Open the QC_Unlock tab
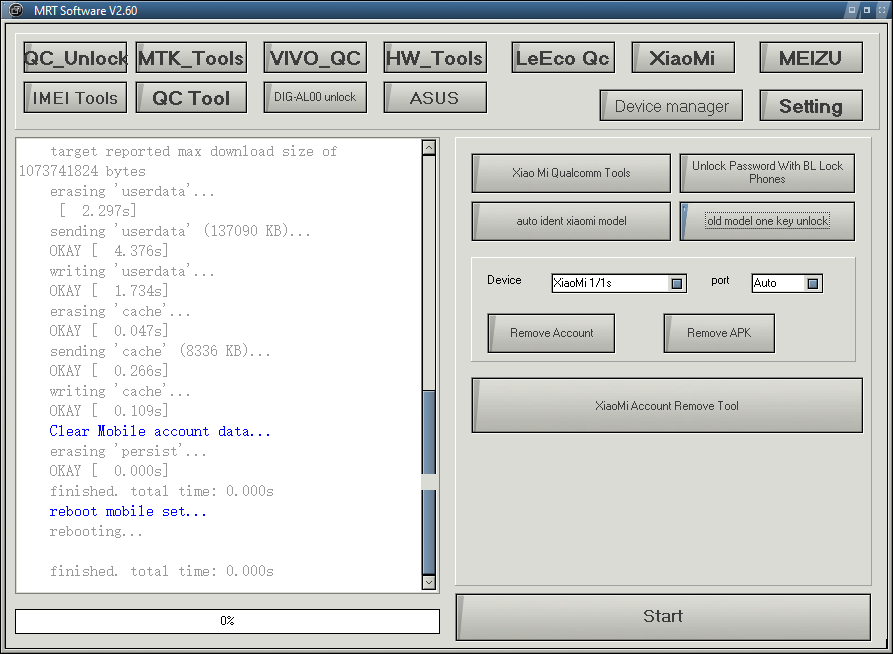Image resolution: width=893 pixels, height=654 pixels. 75,58
